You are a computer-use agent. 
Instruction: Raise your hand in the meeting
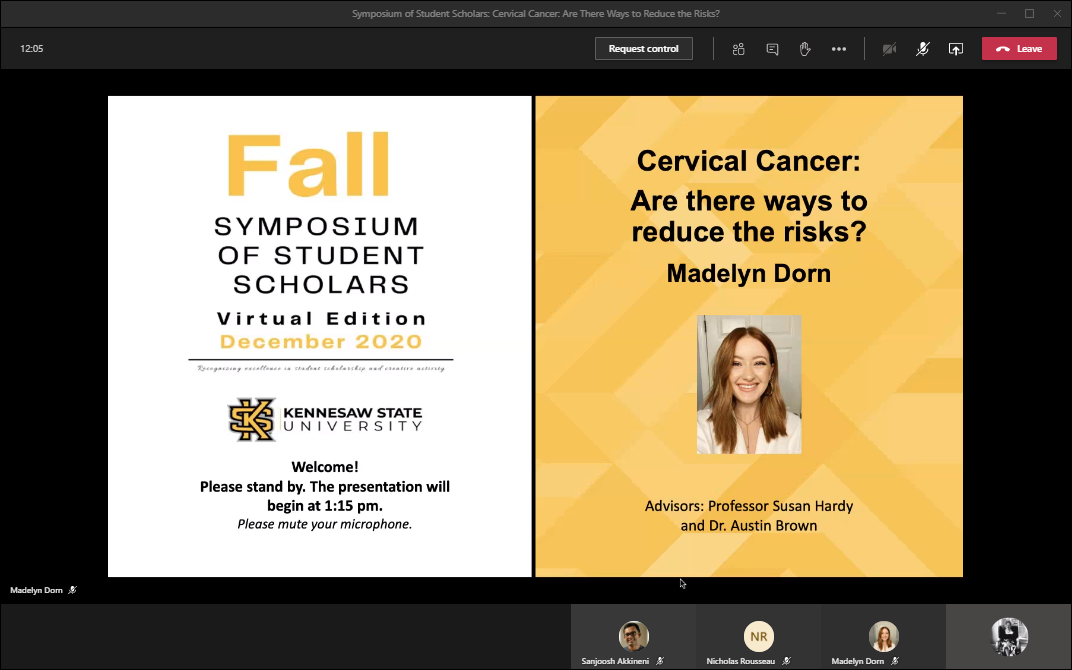click(x=805, y=49)
